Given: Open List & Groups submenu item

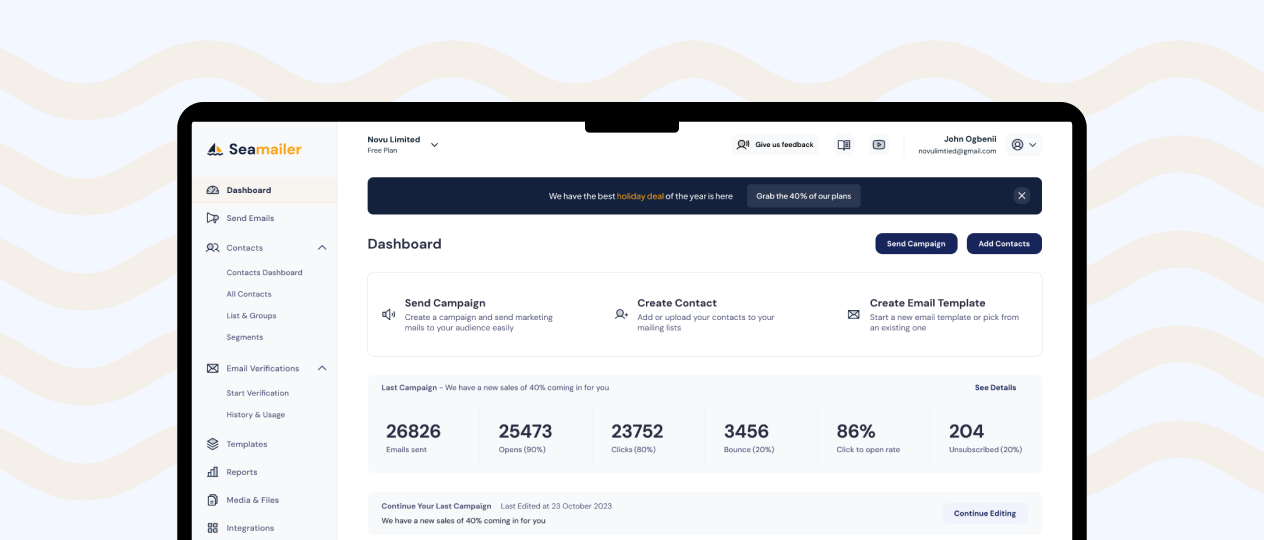Looking at the screenshot, I should [x=251, y=316].
